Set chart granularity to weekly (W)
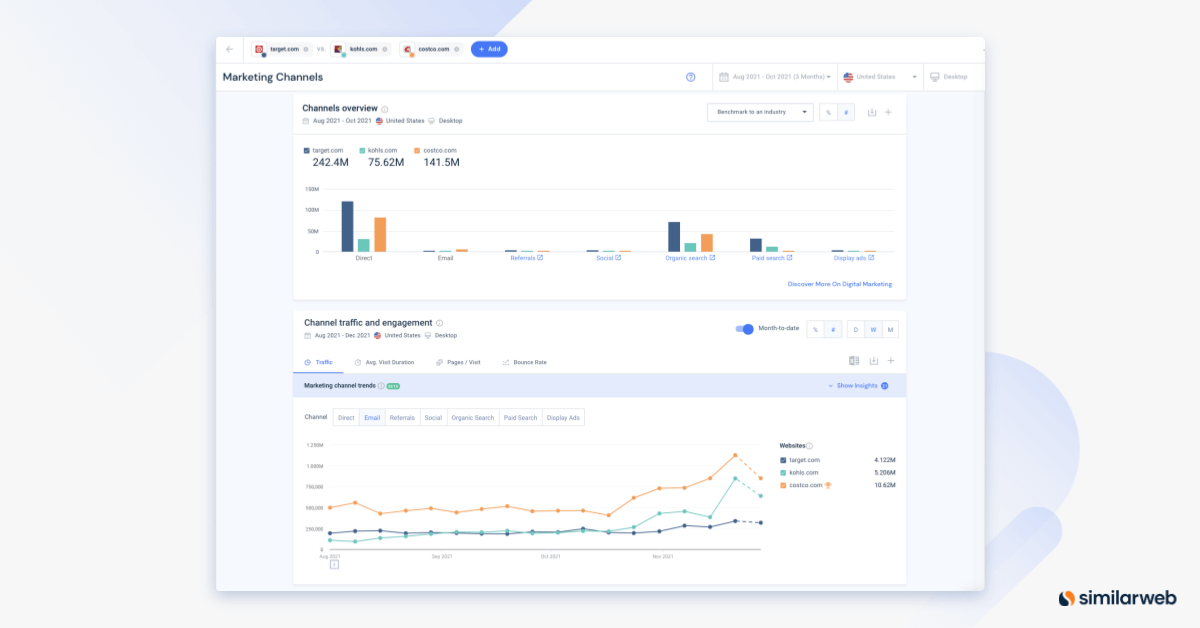This screenshot has width=1200, height=628. tap(873, 329)
